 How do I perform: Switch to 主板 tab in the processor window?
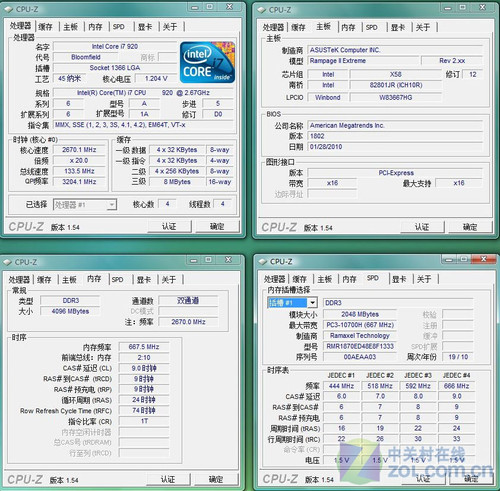coord(70,27)
